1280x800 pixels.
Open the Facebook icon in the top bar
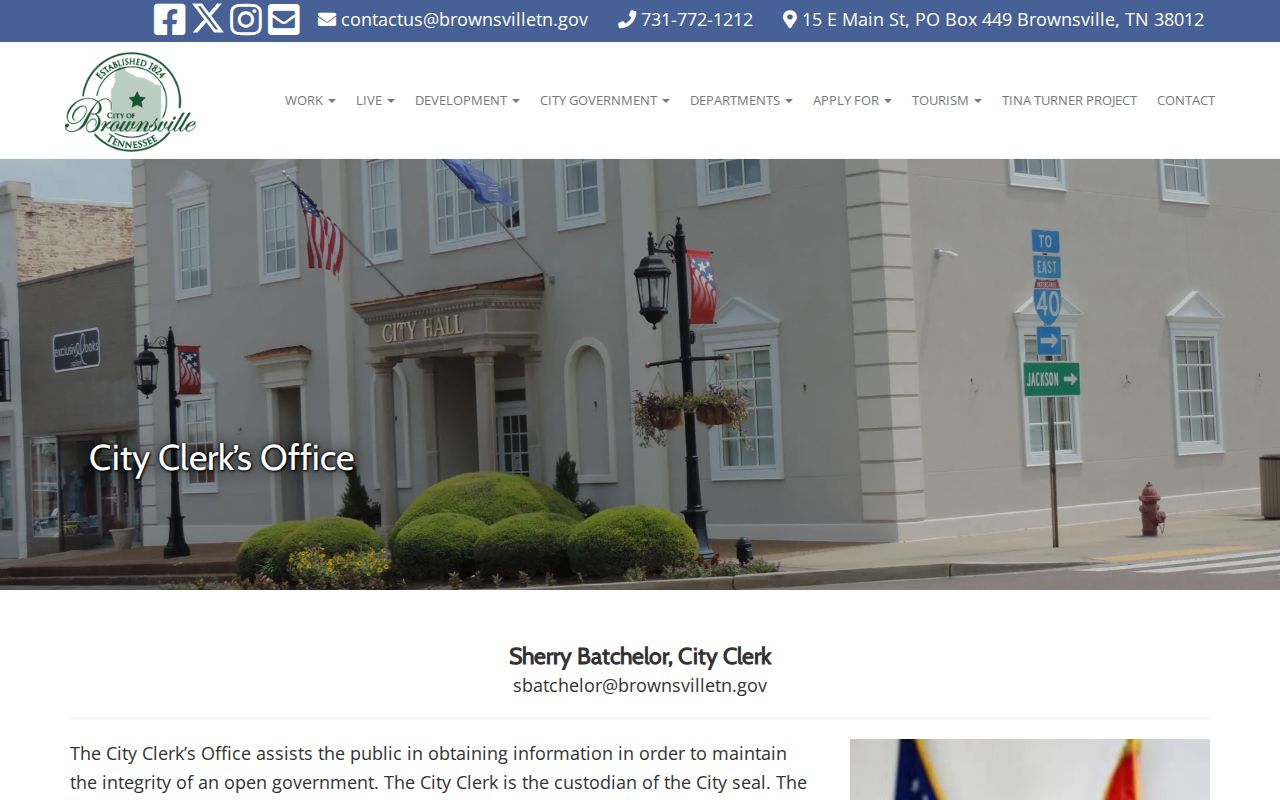tap(169, 20)
